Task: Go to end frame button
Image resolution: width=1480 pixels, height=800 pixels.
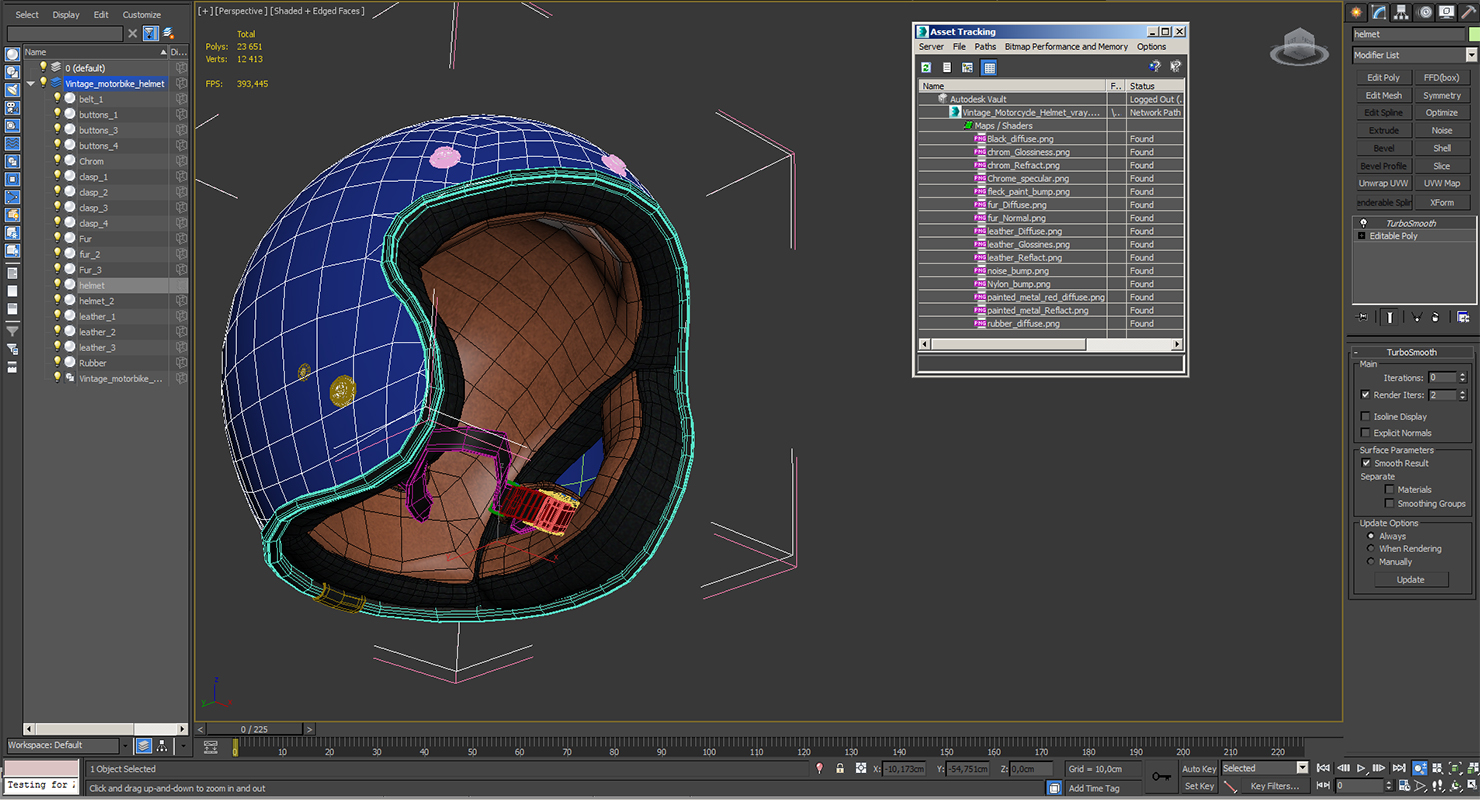Action: [x=1399, y=768]
